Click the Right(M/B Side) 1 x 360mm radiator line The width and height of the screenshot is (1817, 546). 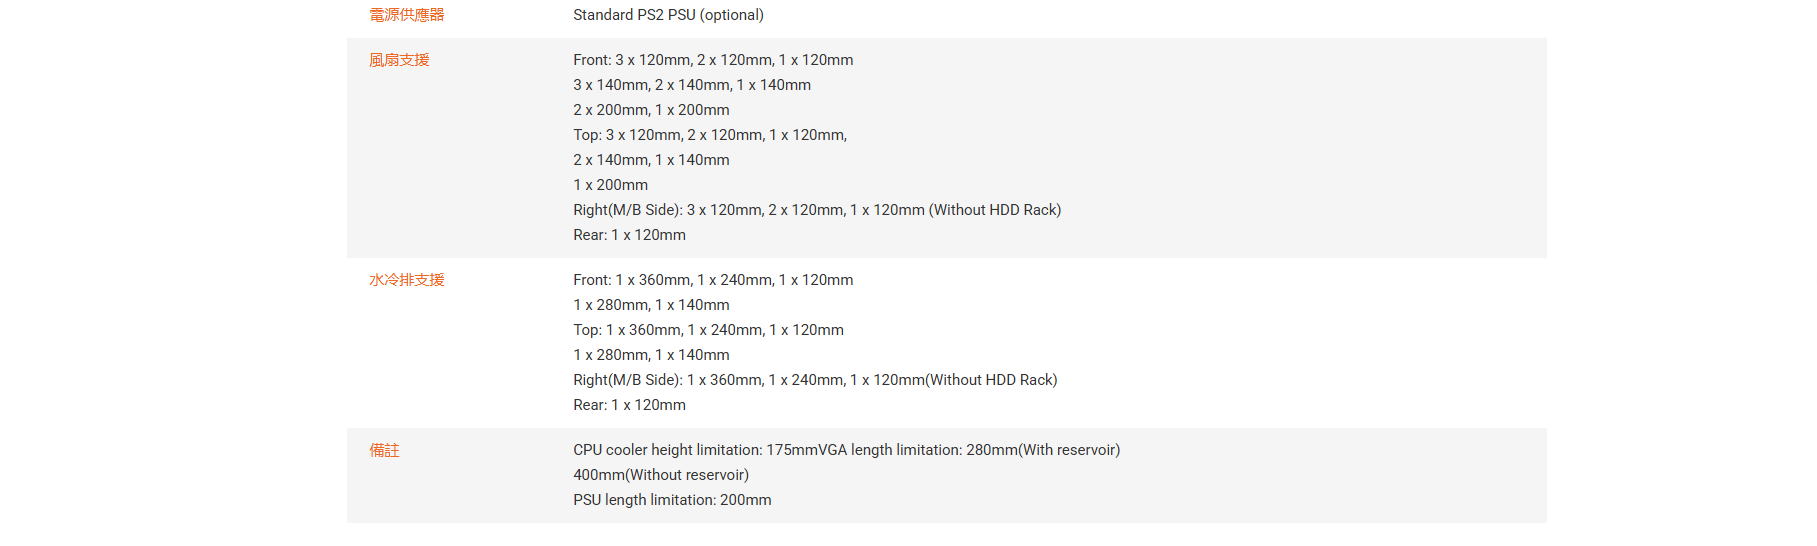click(815, 380)
